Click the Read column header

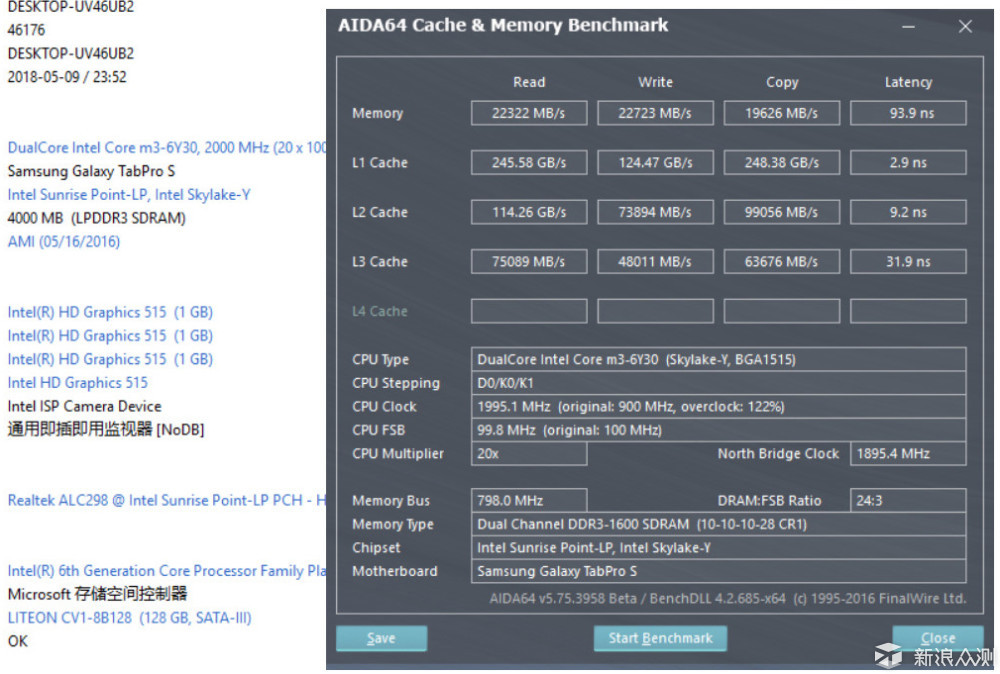click(x=529, y=82)
